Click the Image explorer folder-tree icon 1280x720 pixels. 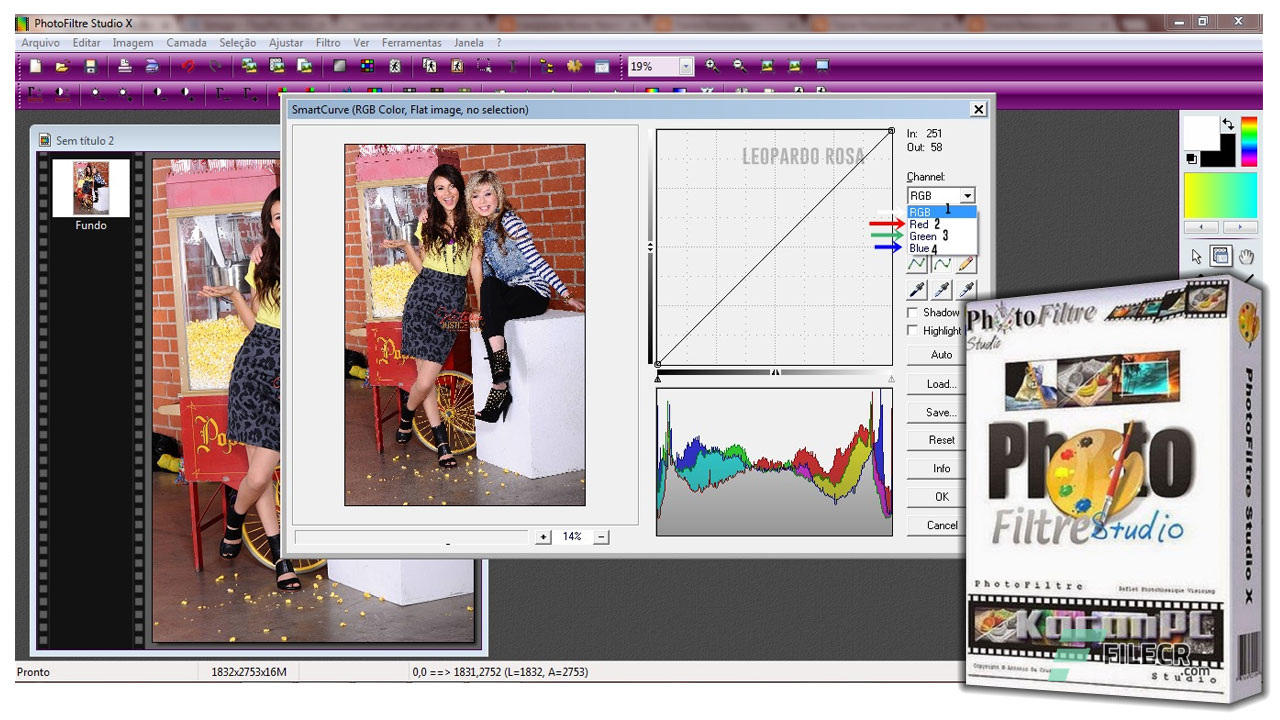click(546, 67)
